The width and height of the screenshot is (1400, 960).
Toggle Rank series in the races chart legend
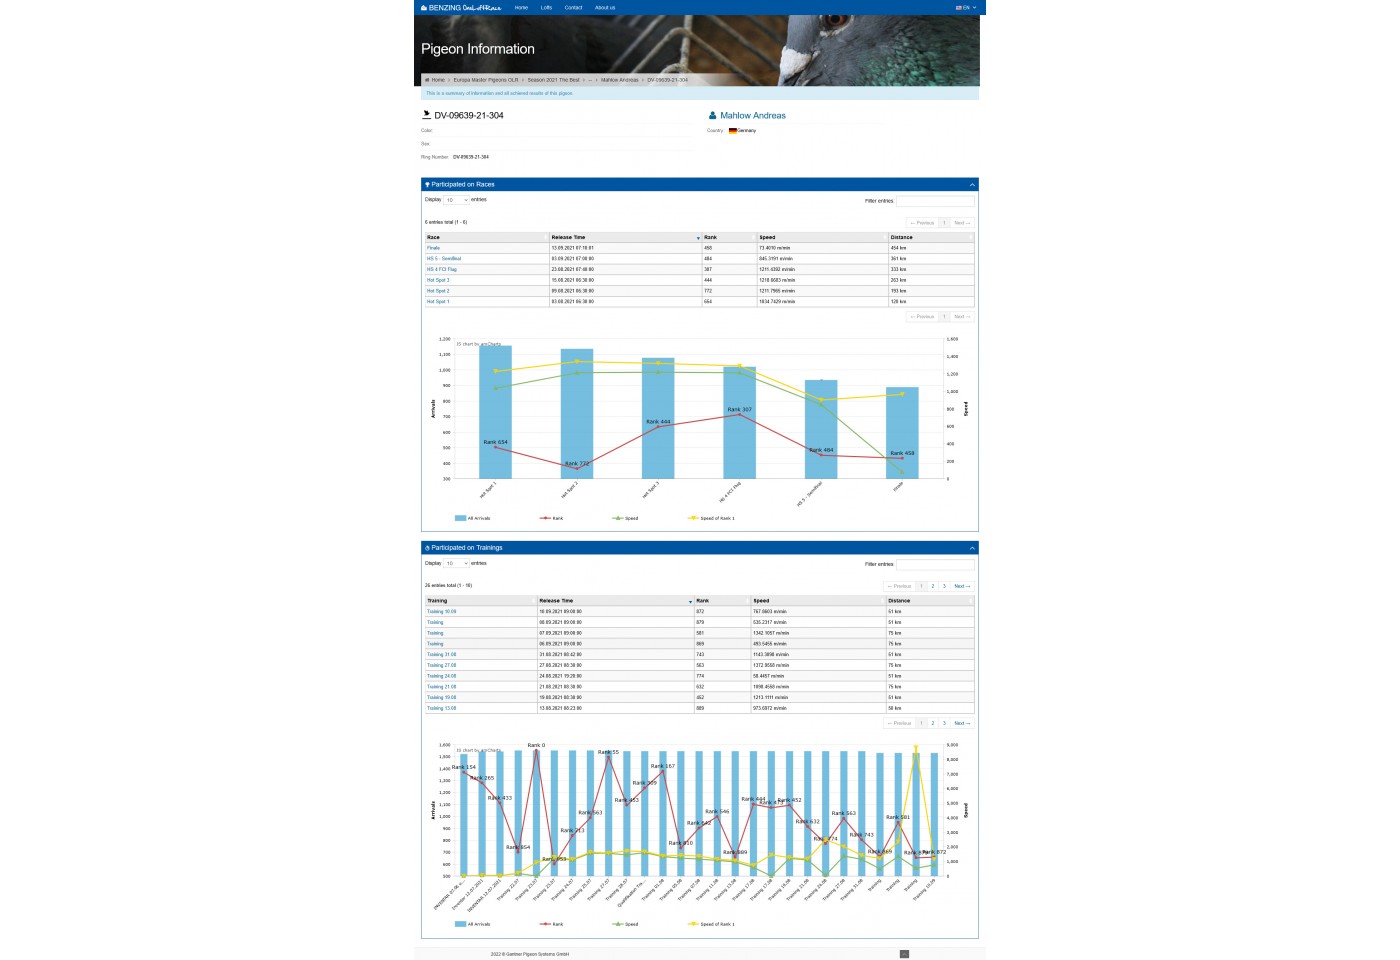click(552, 518)
